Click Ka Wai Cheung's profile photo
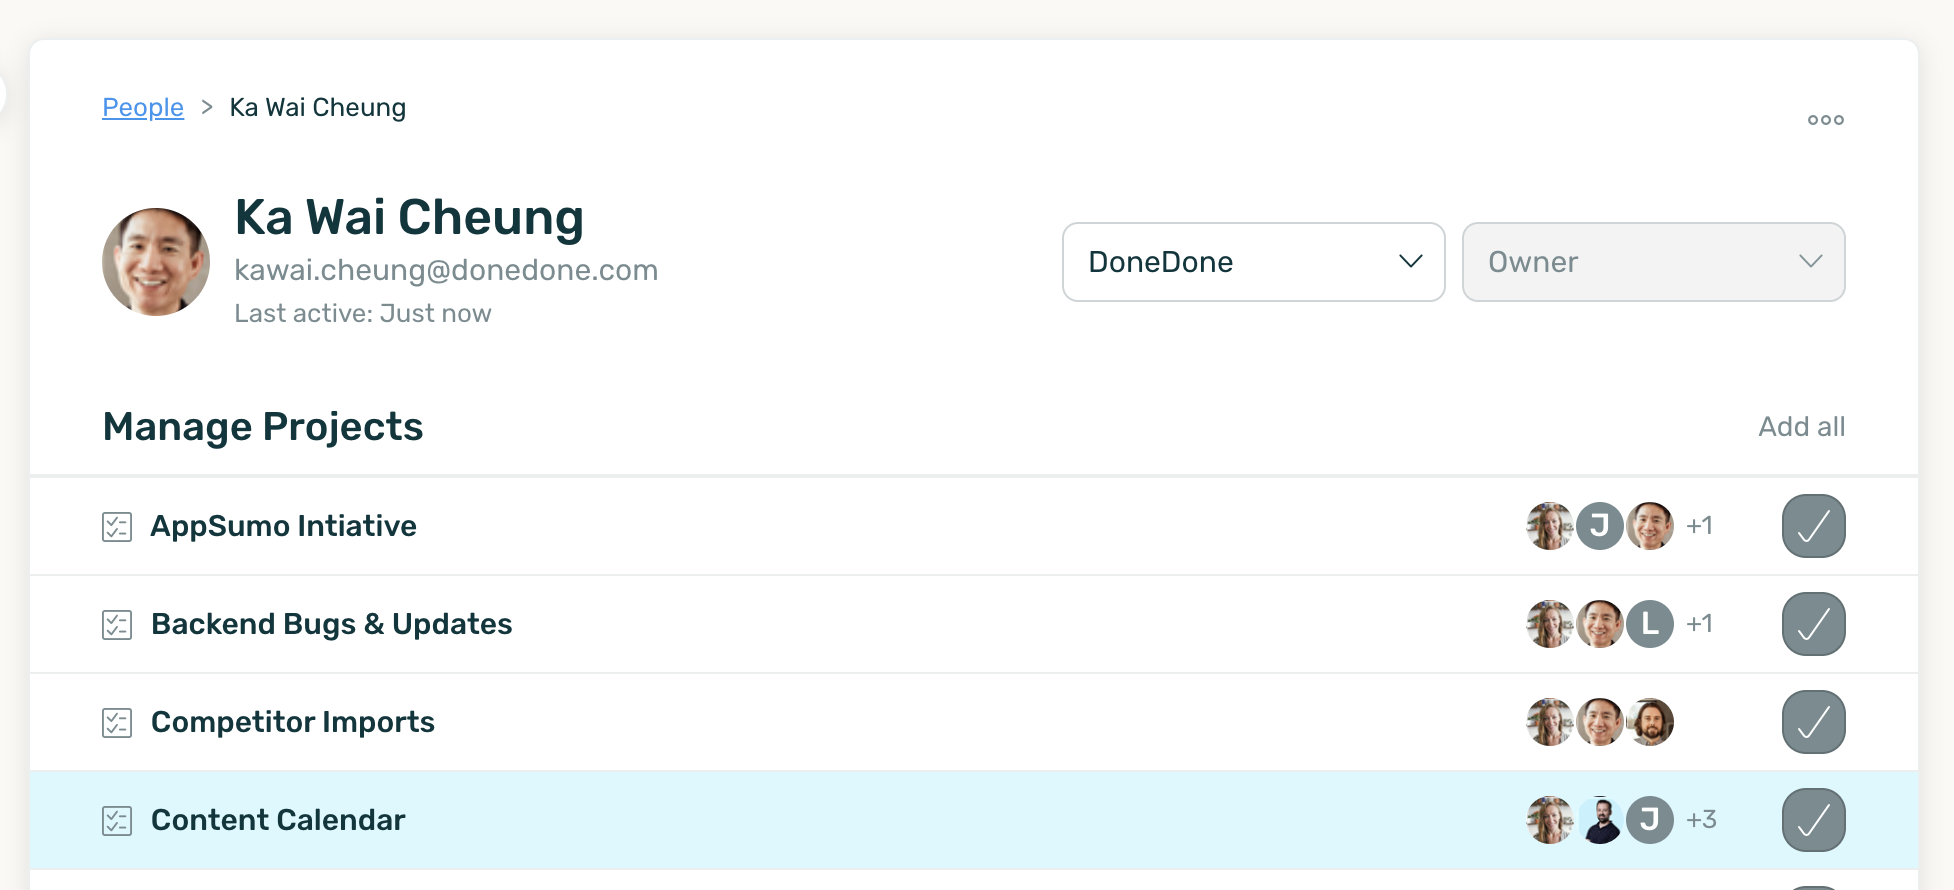 coord(156,262)
